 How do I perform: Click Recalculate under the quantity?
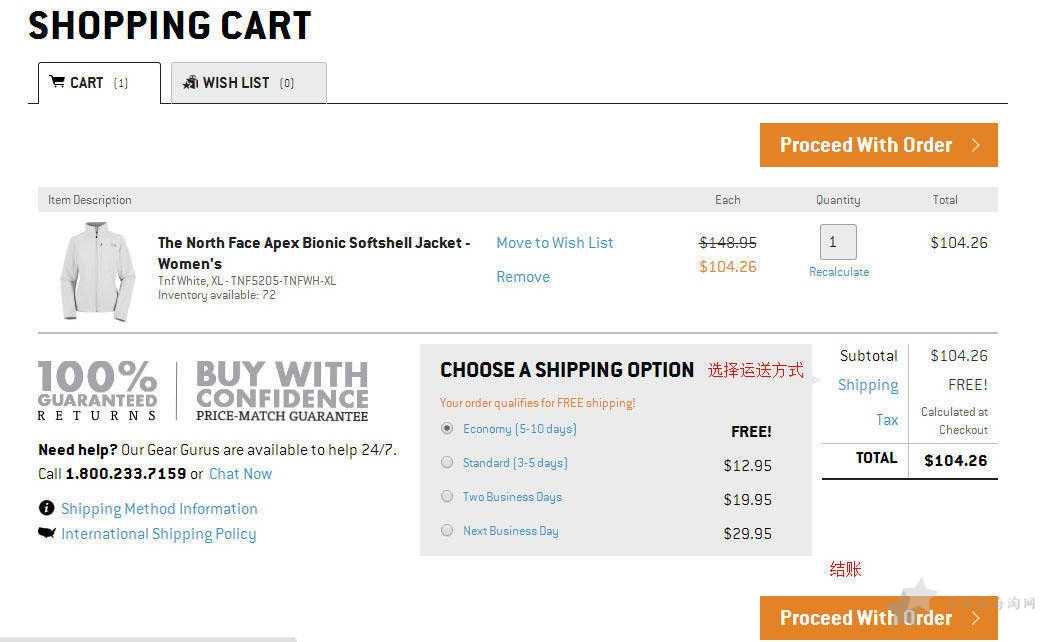click(839, 272)
